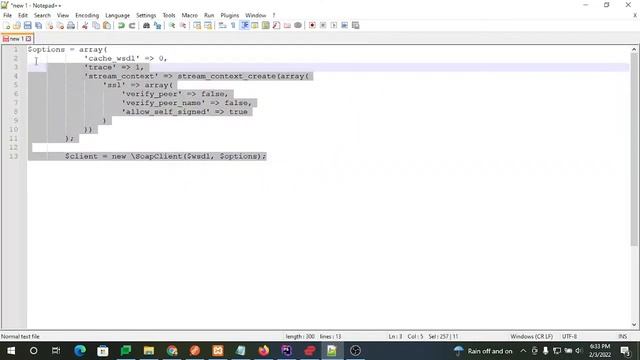Select the 'new 1' document tab

pos(16,39)
